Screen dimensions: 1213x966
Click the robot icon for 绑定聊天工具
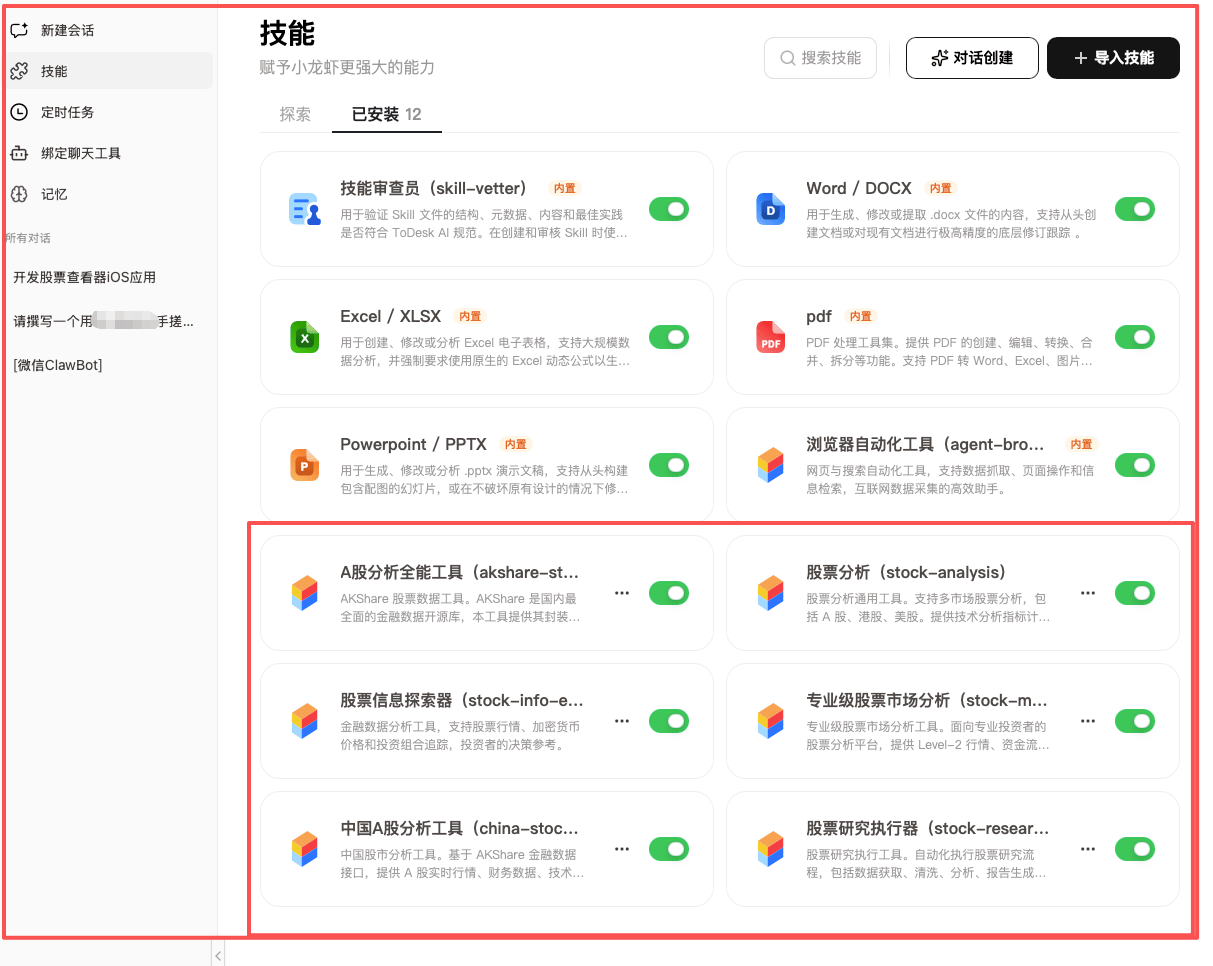click(x=19, y=154)
